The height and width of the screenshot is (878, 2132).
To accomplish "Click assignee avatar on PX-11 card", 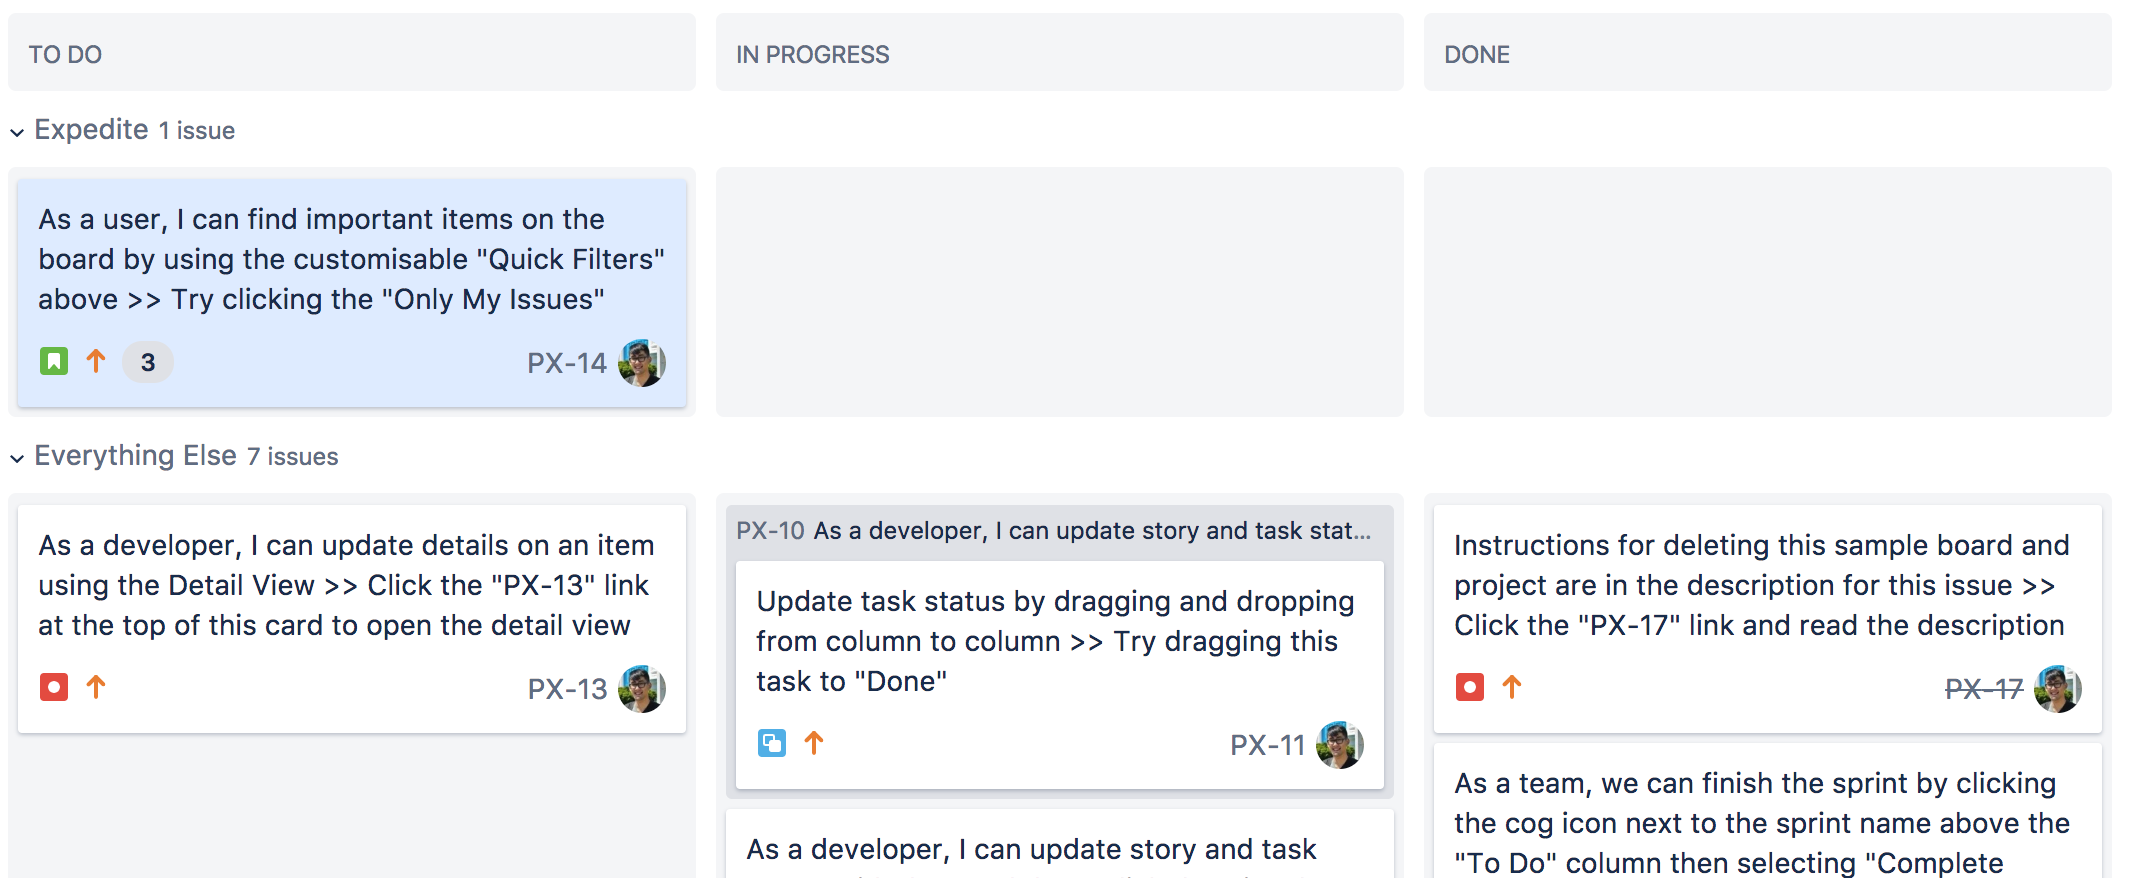I will pos(1340,745).
